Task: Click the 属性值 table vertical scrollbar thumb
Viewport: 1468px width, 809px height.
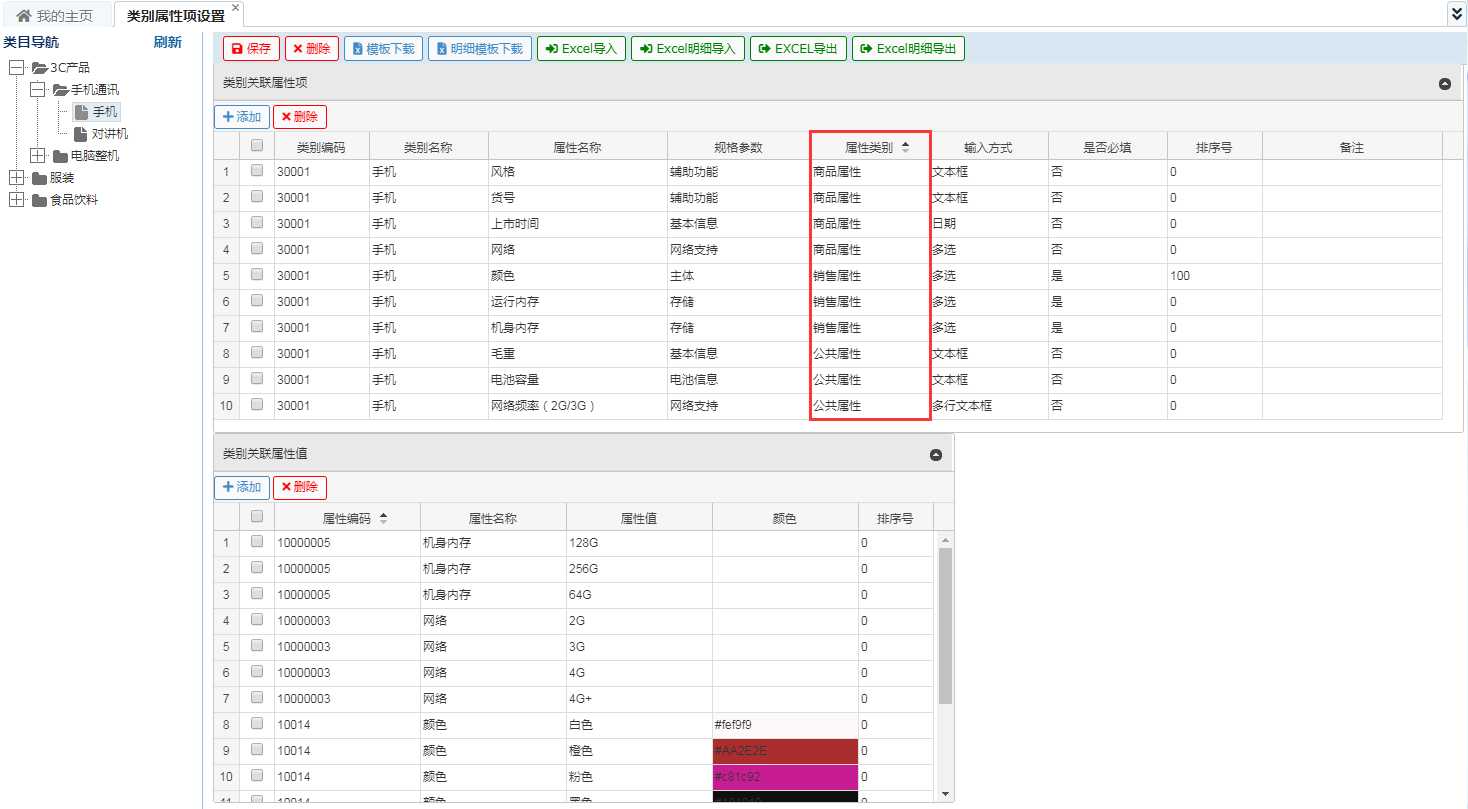Action: click(945, 626)
